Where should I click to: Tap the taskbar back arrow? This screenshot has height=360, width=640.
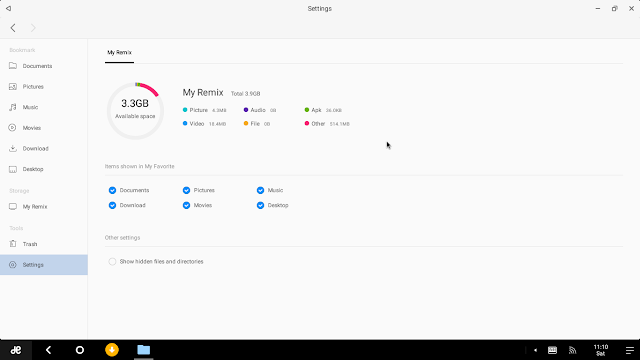click(x=48, y=350)
